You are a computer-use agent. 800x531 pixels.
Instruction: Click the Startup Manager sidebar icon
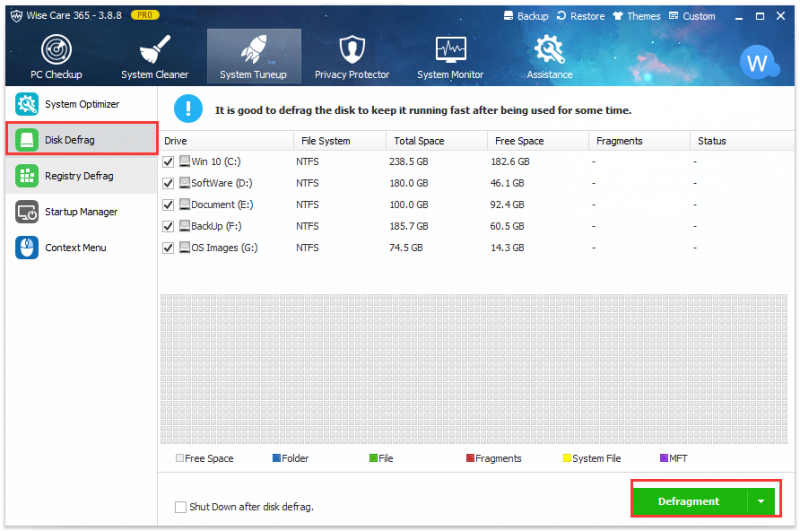pos(27,212)
